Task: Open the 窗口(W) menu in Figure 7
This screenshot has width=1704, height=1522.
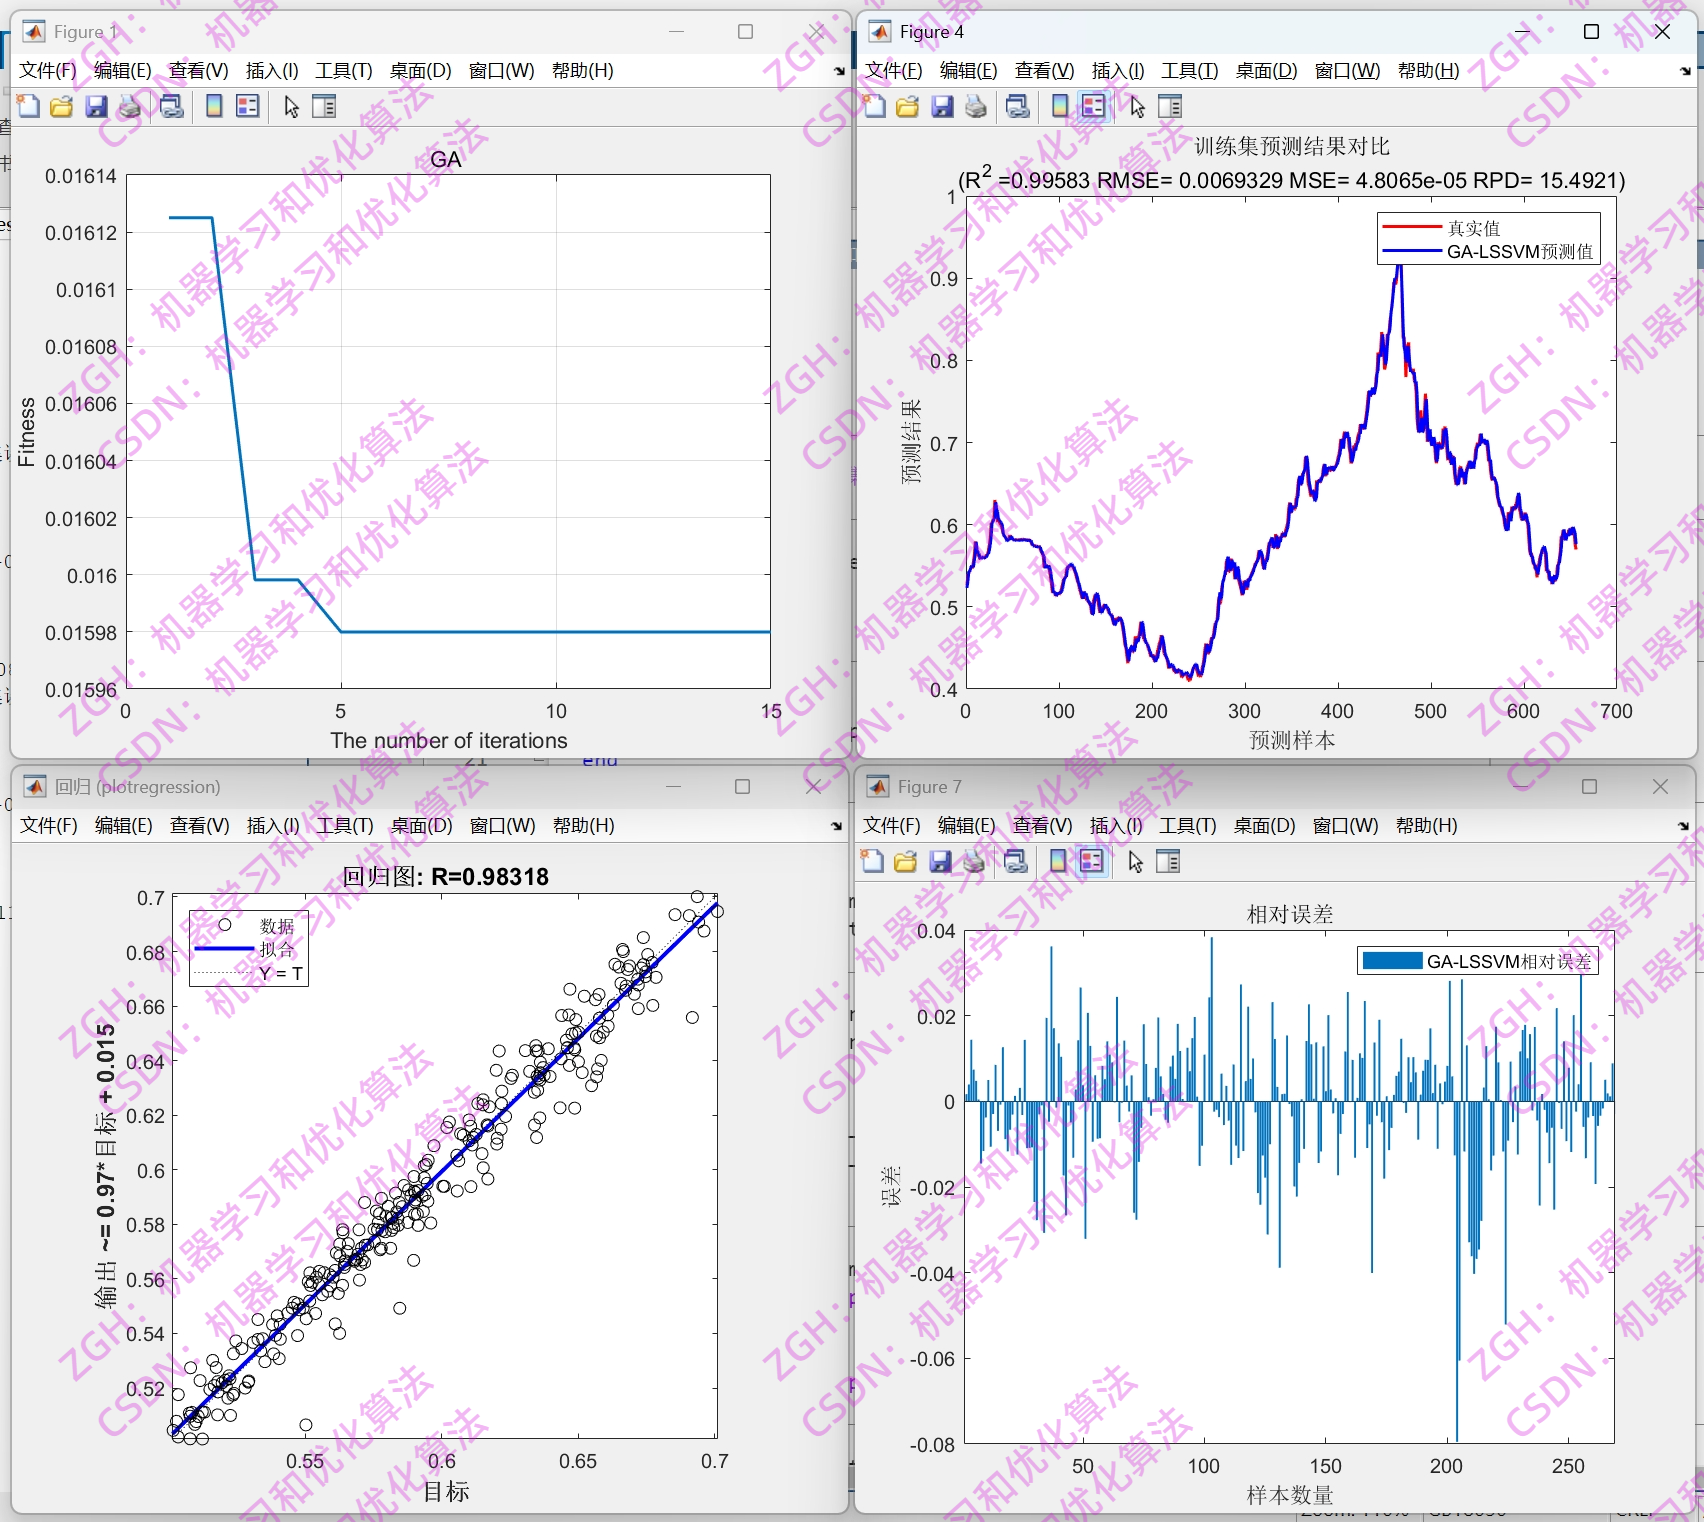Action: [x=1345, y=826]
